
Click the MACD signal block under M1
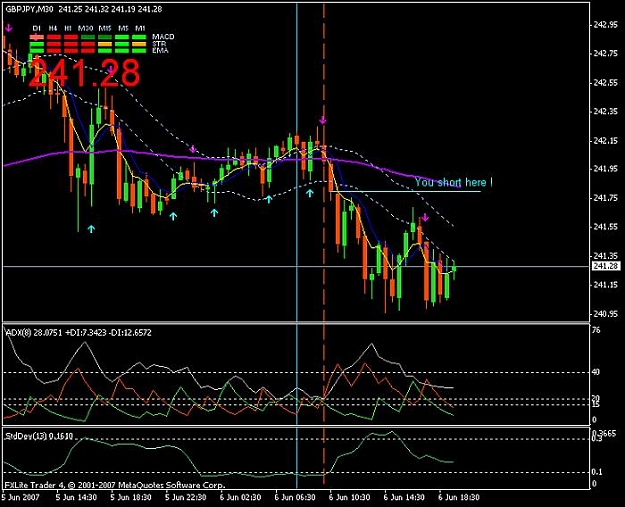coord(139,37)
